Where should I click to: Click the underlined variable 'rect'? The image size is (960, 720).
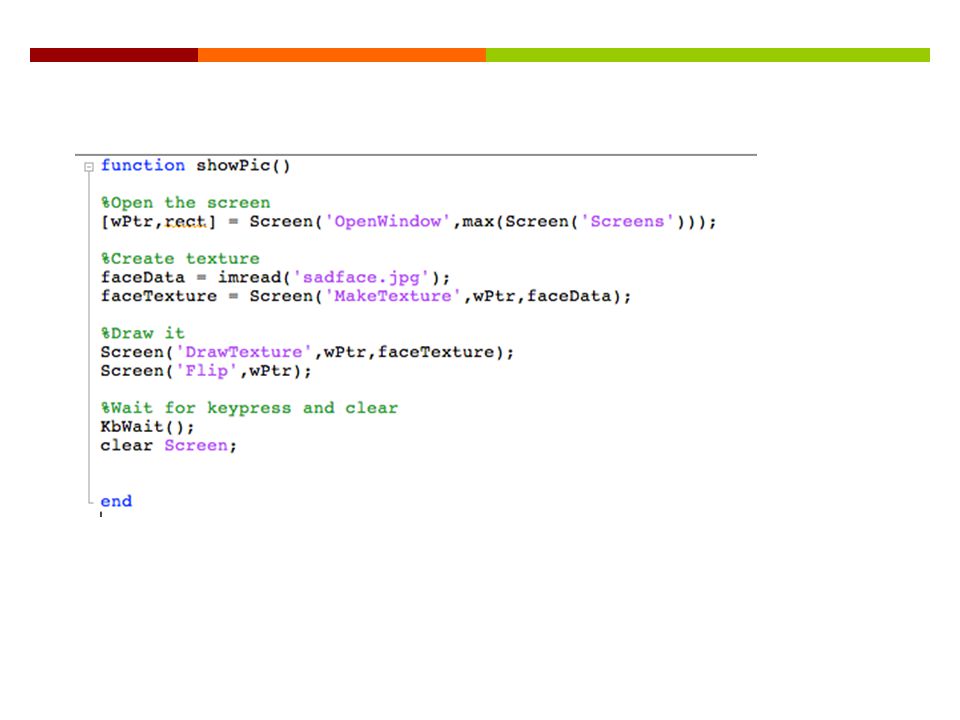pyautogui.click(x=185, y=222)
